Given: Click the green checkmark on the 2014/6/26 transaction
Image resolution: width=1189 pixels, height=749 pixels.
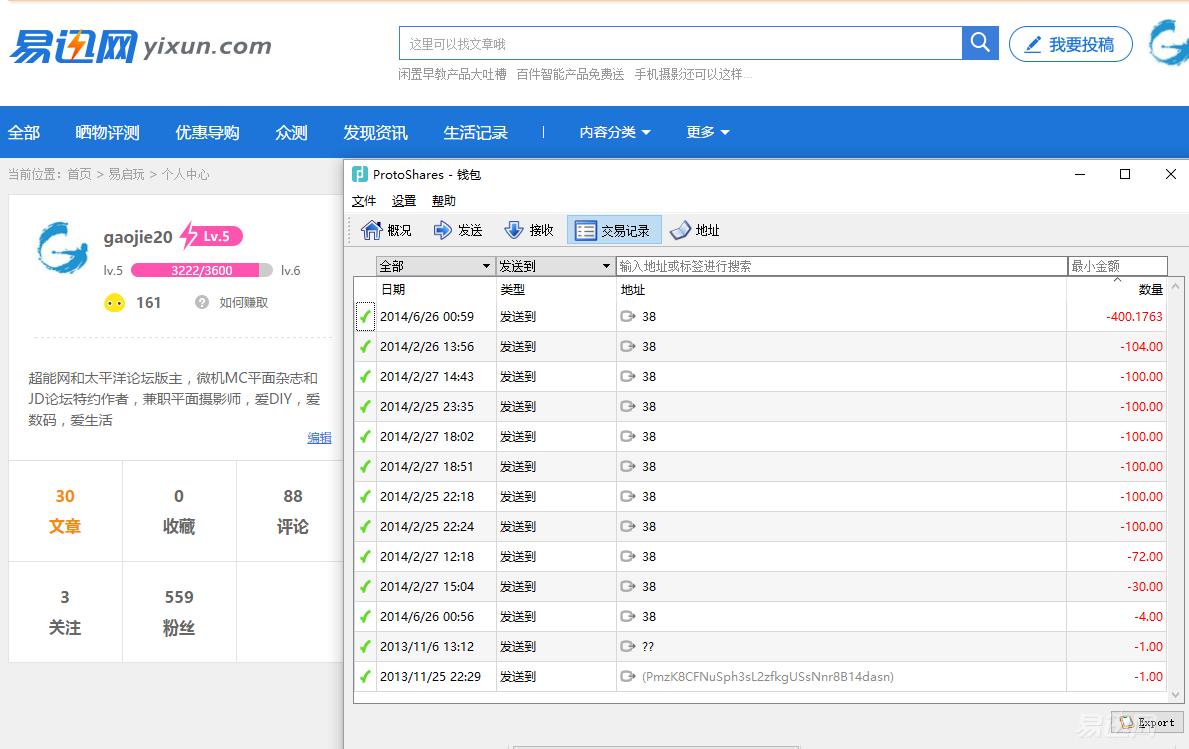Looking at the screenshot, I should (365, 316).
